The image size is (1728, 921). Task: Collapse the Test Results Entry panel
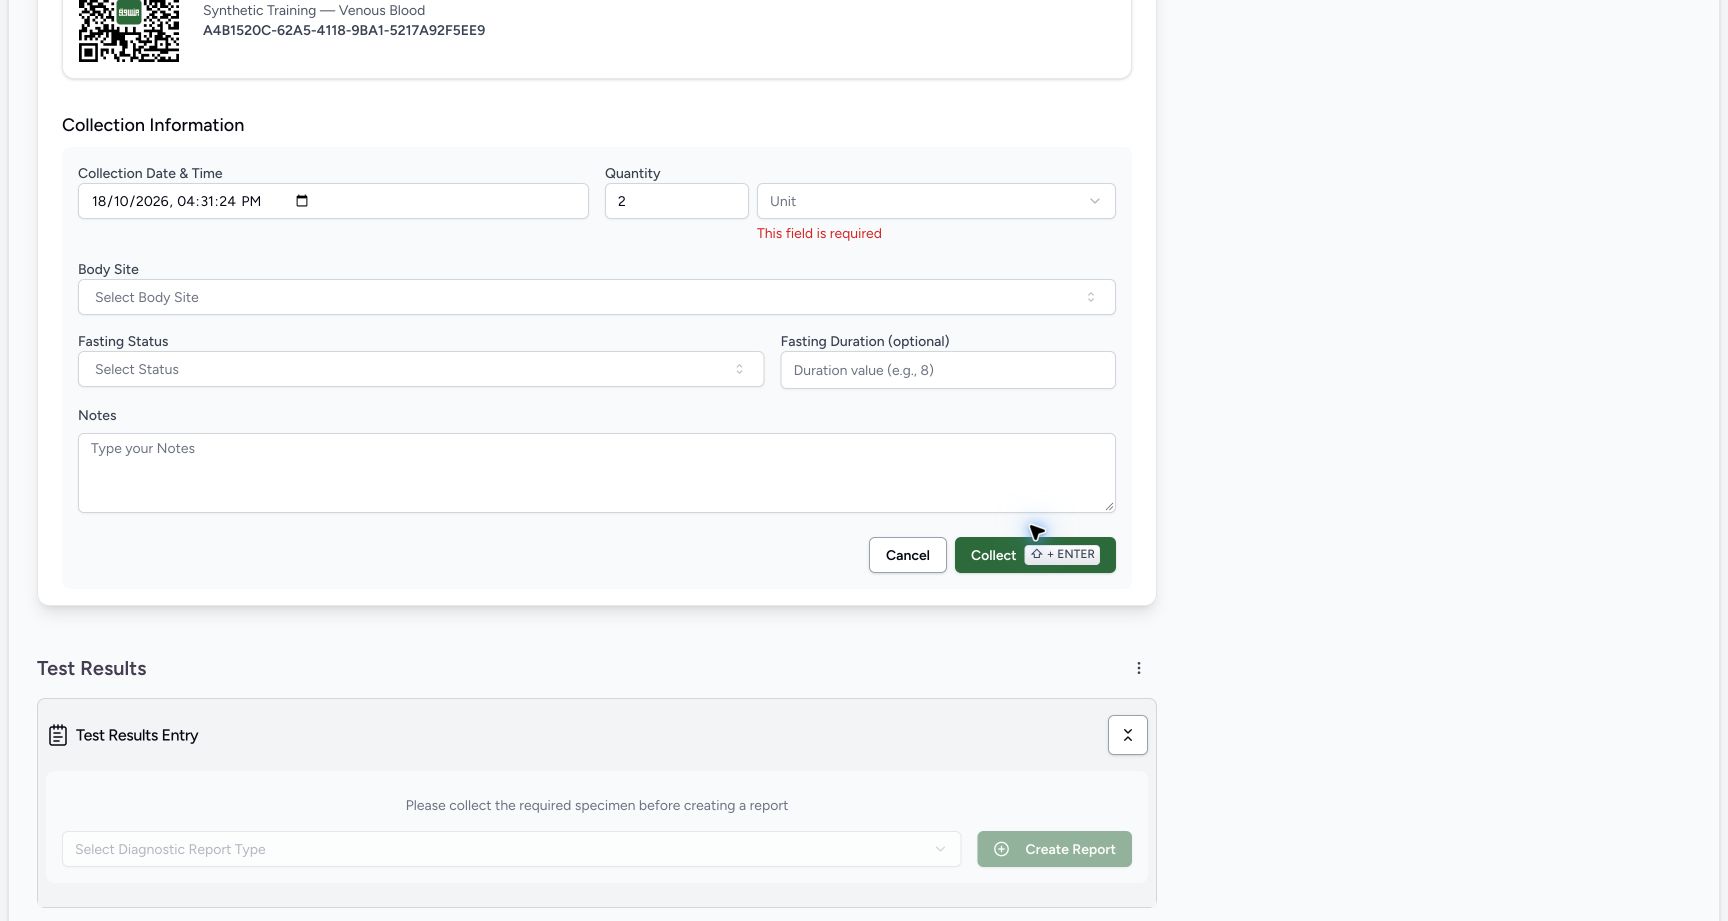[x=1127, y=735]
